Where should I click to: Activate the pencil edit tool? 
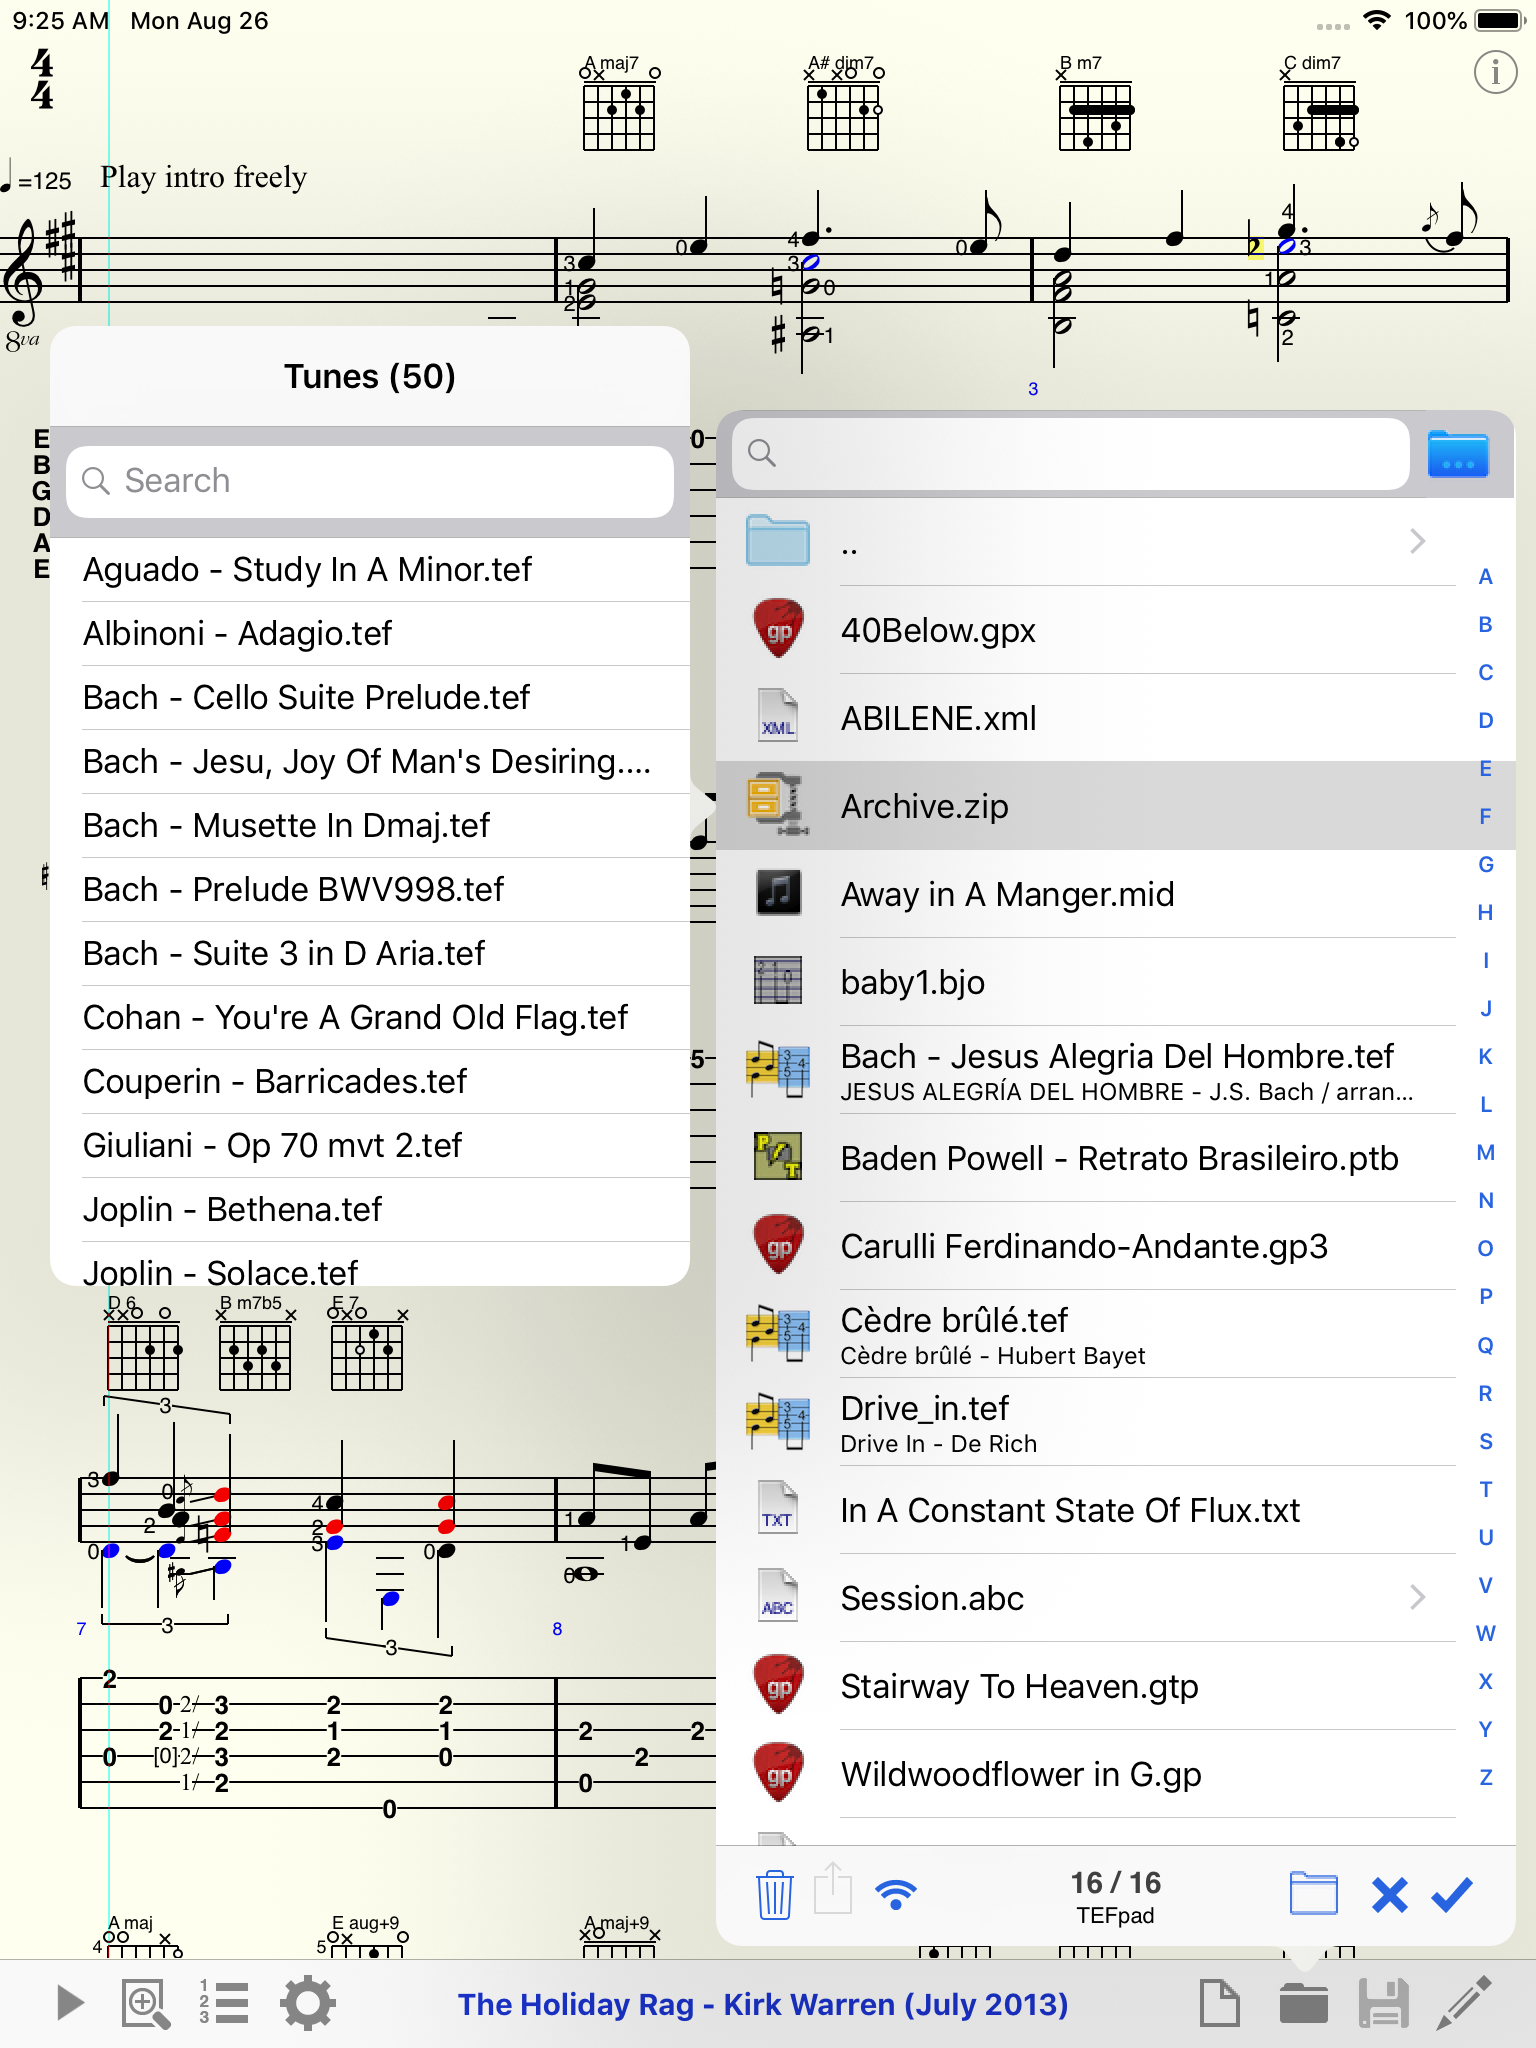pos(1465,2002)
